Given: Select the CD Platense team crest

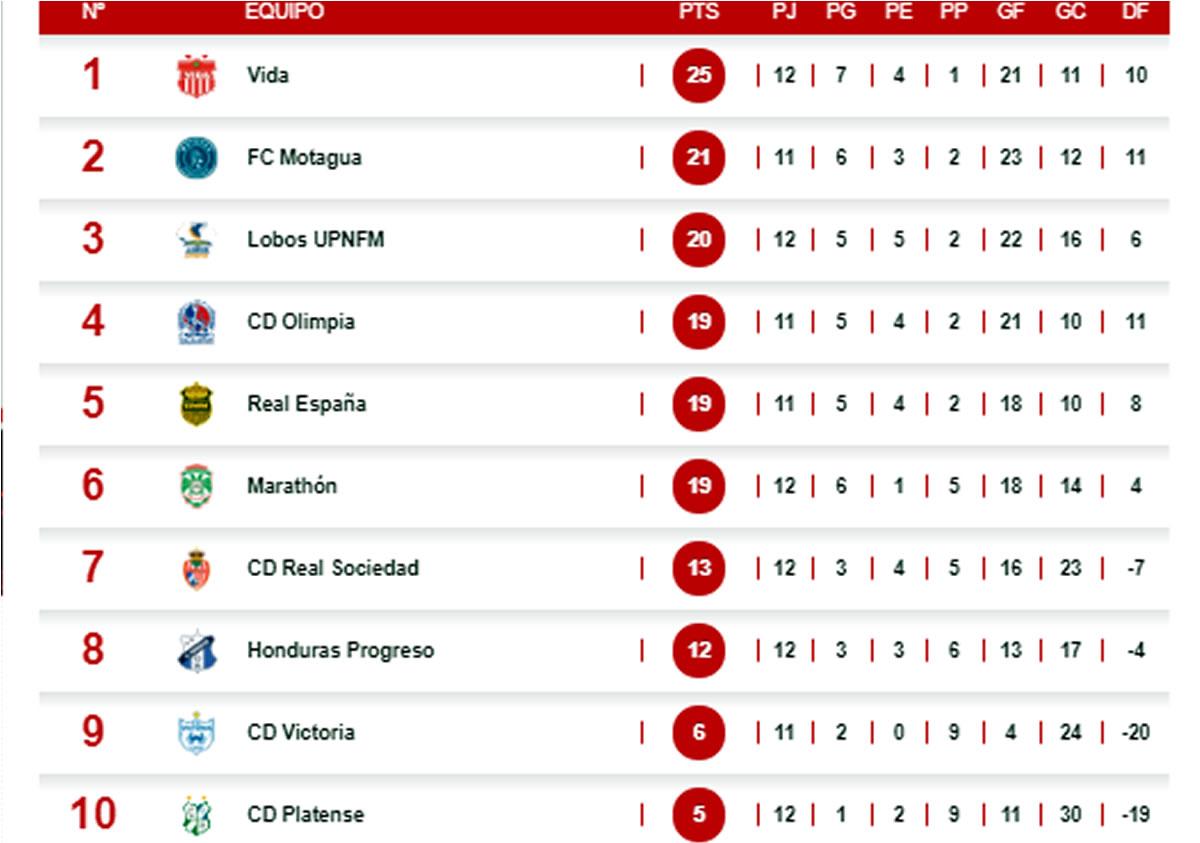Looking at the screenshot, I should [x=196, y=814].
